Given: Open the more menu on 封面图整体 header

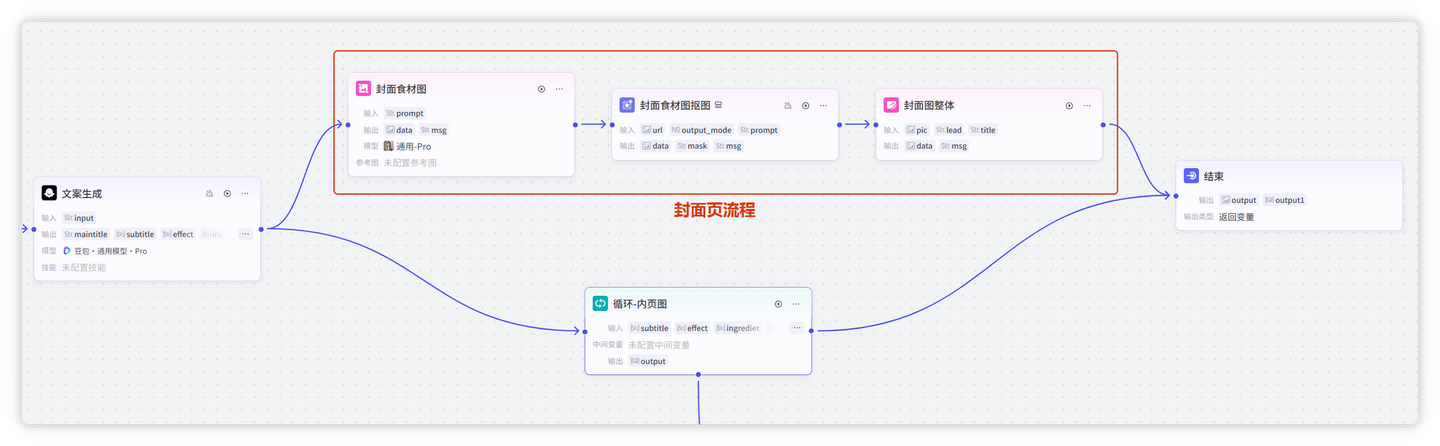Looking at the screenshot, I should [x=1087, y=105].
